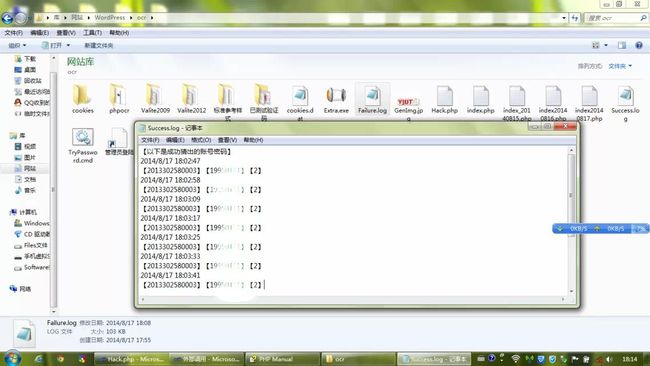Expand the WordPress breadcrumb arrow
650x366 pixels.
[x=131, y=18]
